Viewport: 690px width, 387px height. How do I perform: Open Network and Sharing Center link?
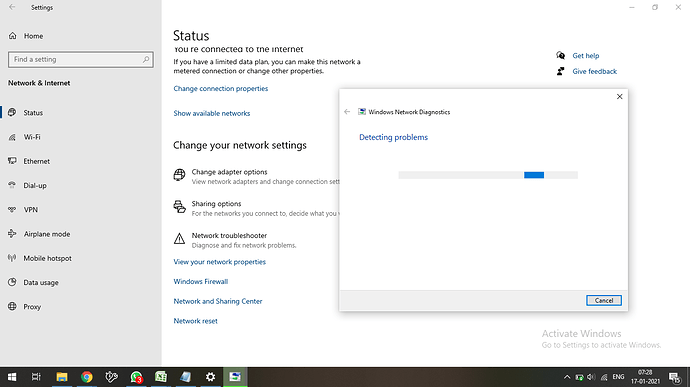(x=218, y=301)
